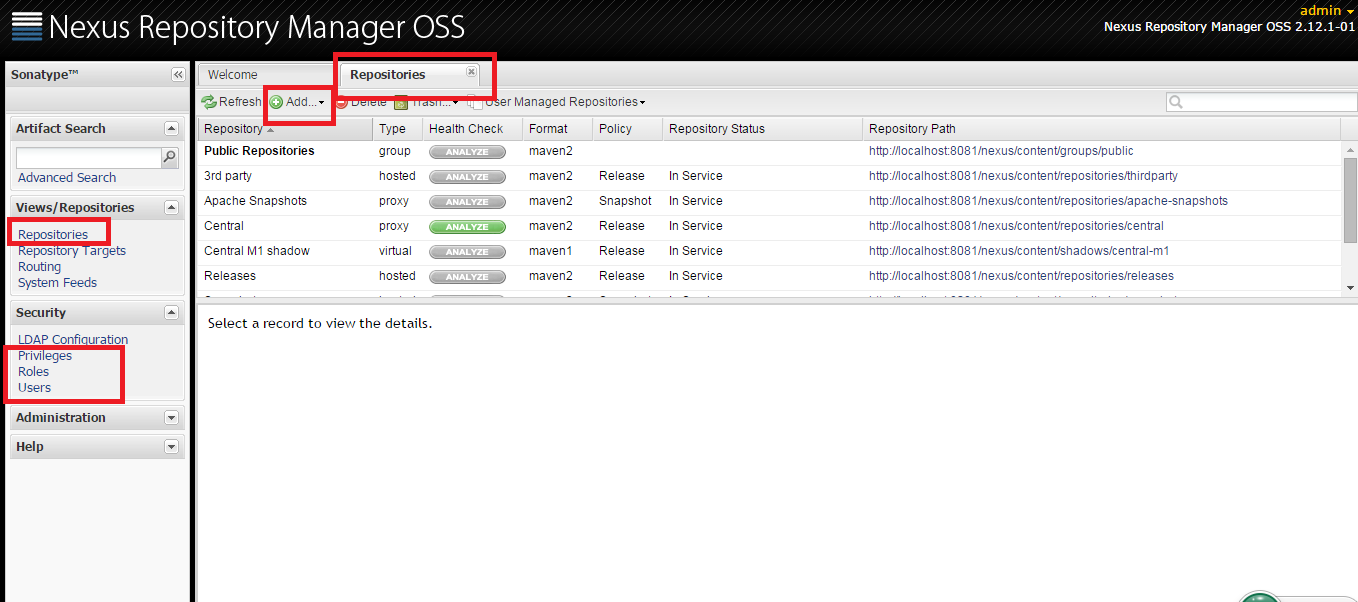Open System Feeds link
This screenshot has width=1358, height=602.
coord(57,283)
